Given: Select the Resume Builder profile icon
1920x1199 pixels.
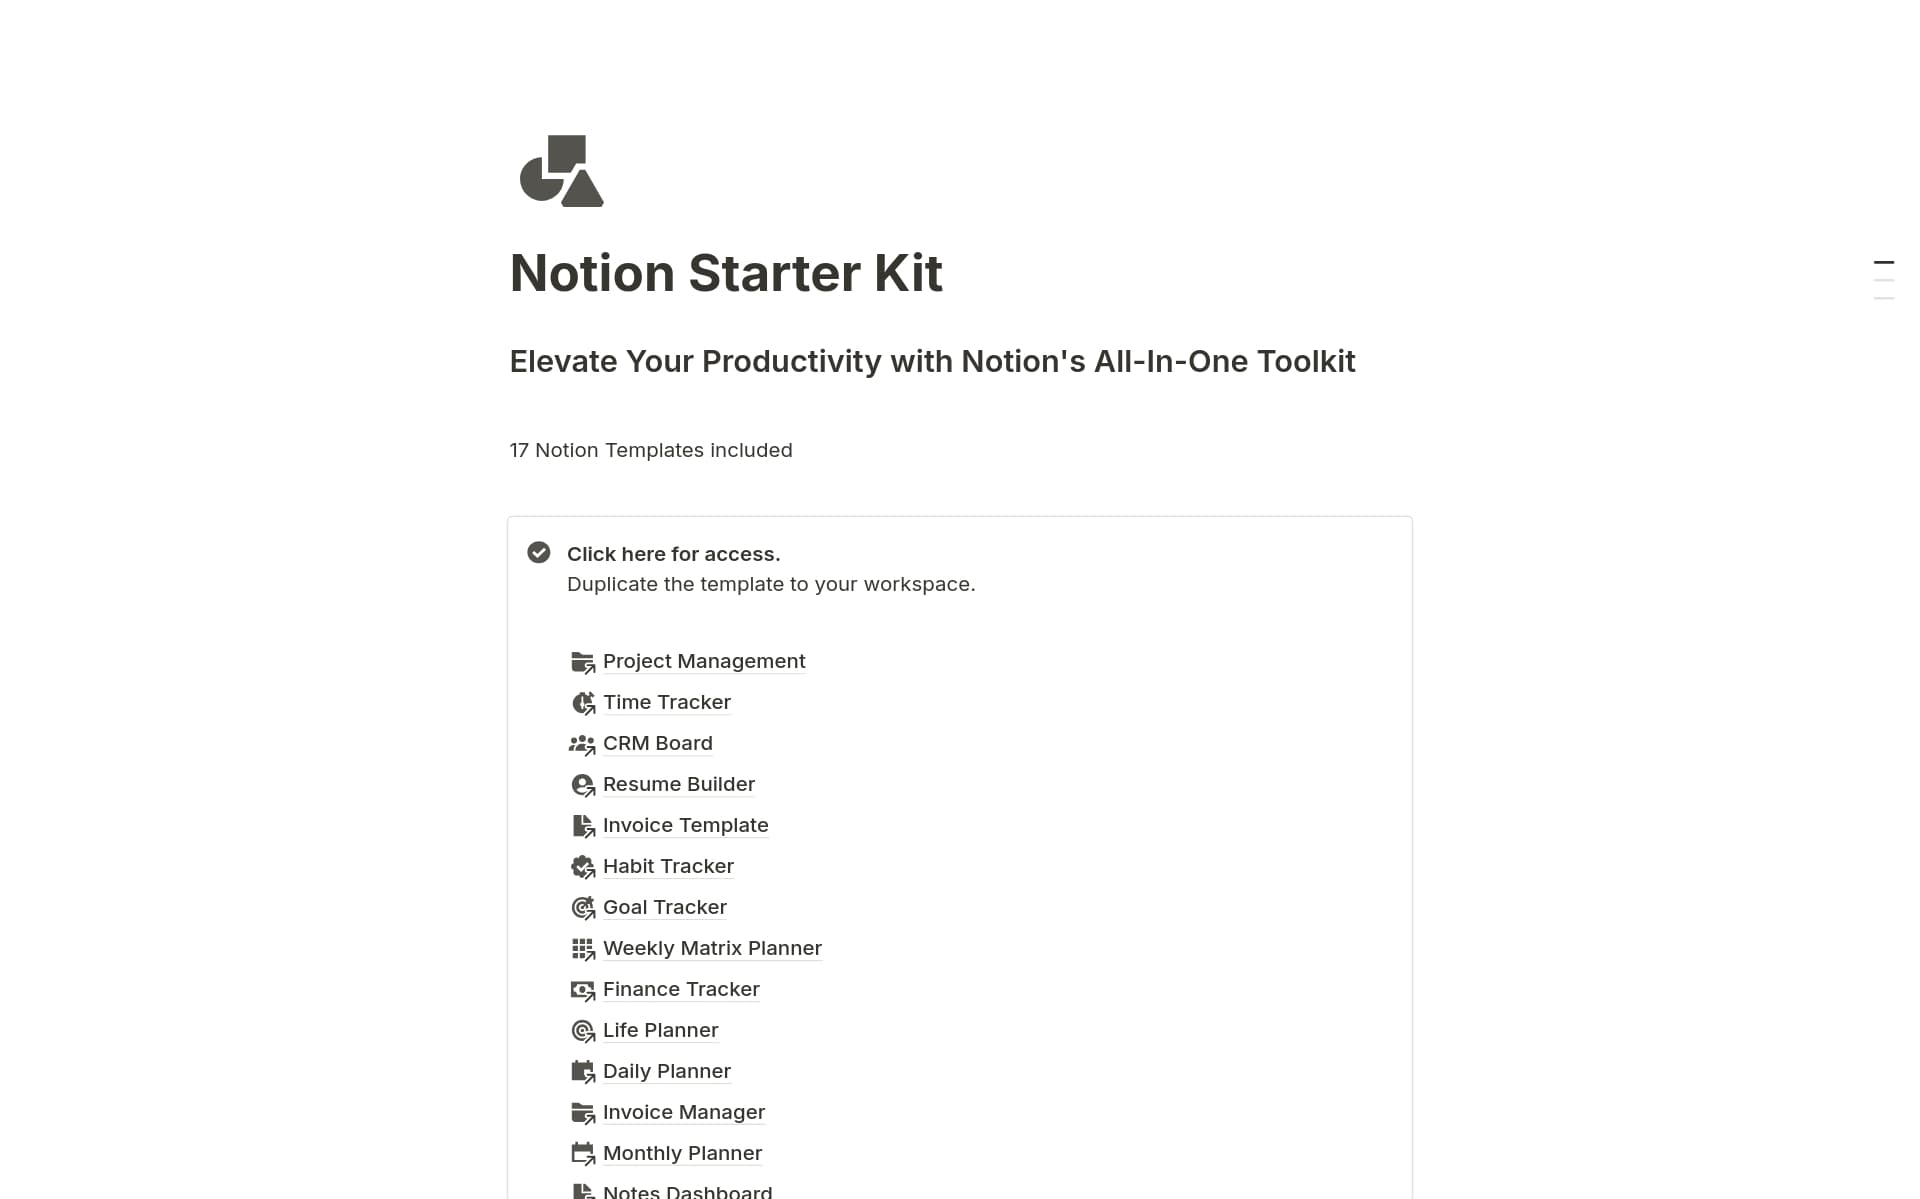Looking at the screenshot, I should pyautogui.click(x=583, y=784).
